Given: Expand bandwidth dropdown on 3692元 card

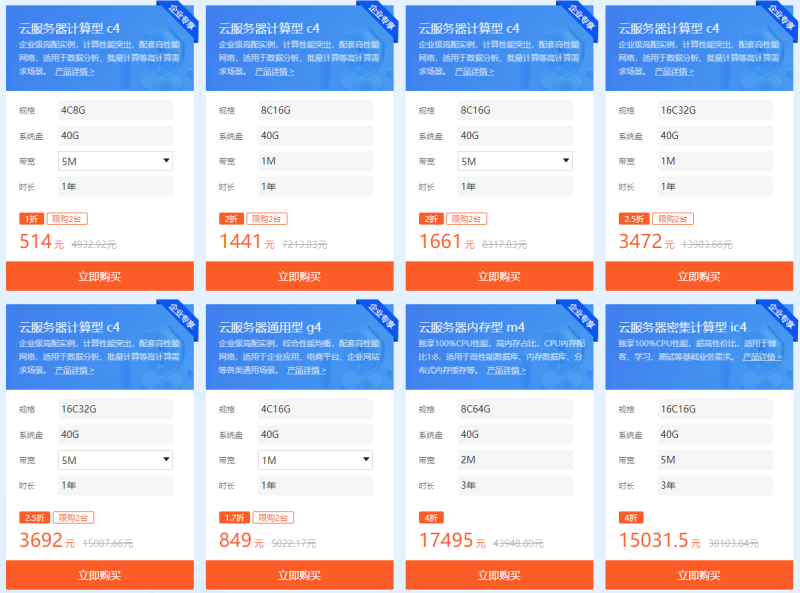Looking at the screenshot, I should [115, 460].
